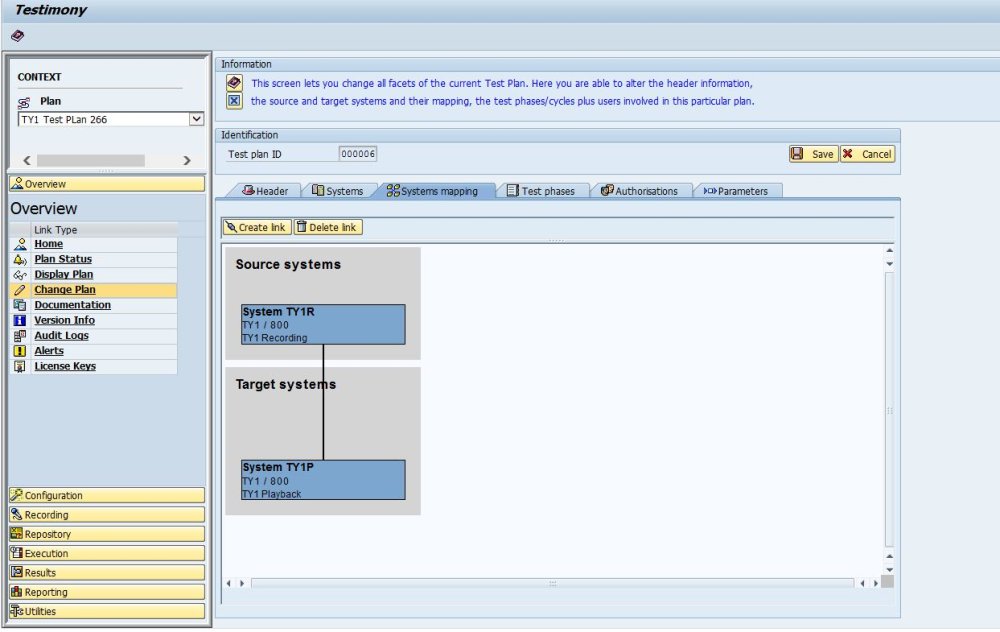Viewport: 1000px width, 632px height.
Task: Expand the Repository section
Action: click(x=107, y=534)
